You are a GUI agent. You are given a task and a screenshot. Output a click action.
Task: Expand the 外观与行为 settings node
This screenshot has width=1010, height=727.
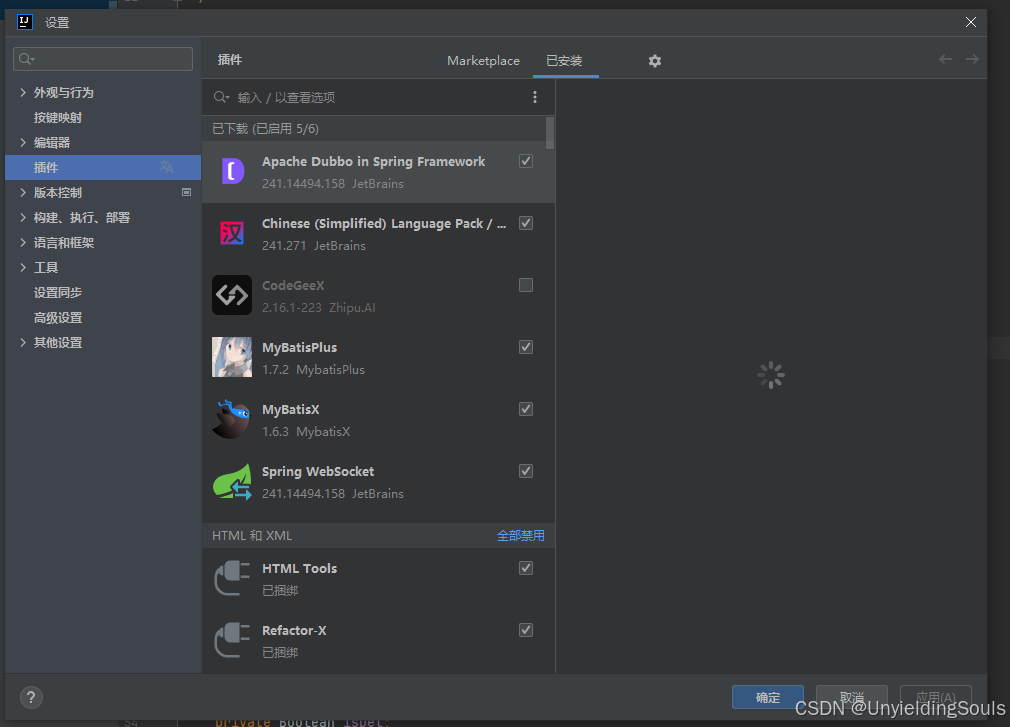tap(23, 92)
